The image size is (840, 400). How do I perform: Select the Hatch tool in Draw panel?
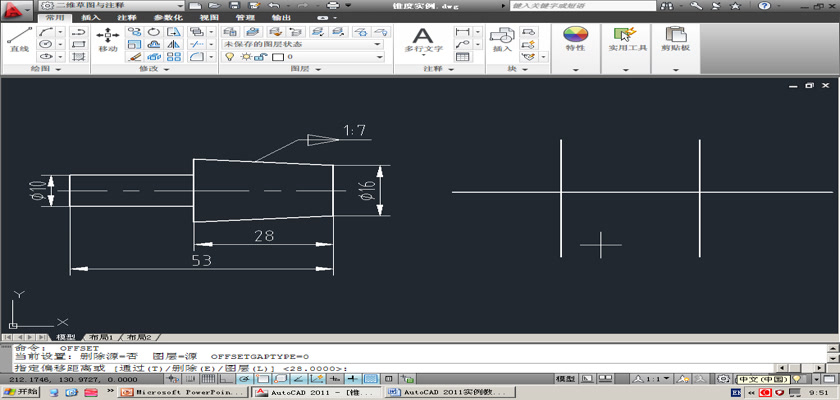pos(79,56)
